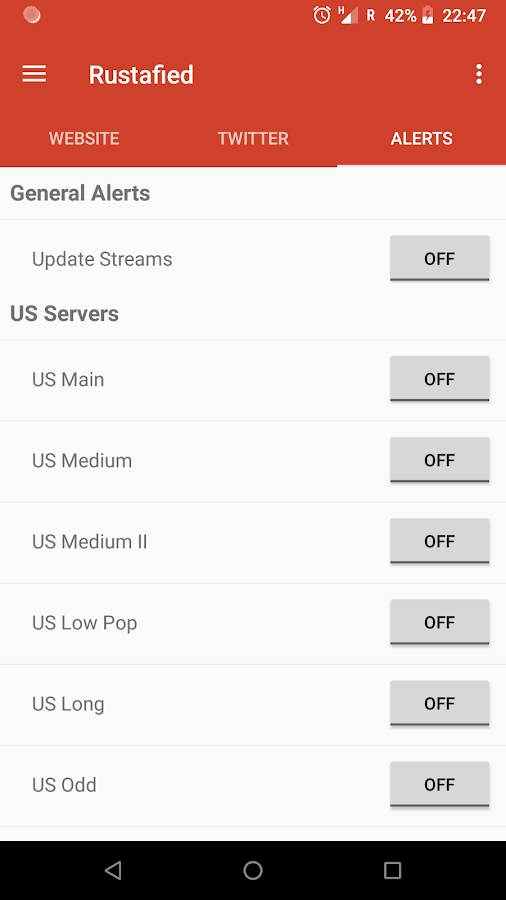This screenshot has width=506, height=900.
Task: Switch on the US Long alert
Action: click(x=439, y=703)
